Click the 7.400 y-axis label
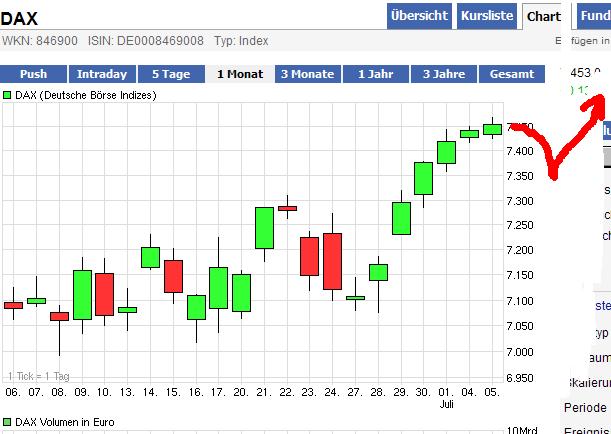 (520, 151)
